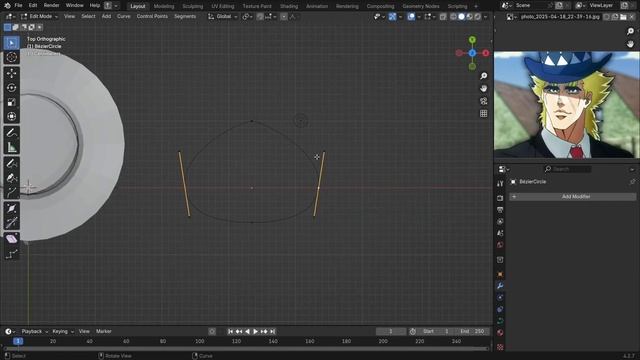640x360 pixels.
Task: Jump to the timeline end frame
Action: [x=272, y=331]
